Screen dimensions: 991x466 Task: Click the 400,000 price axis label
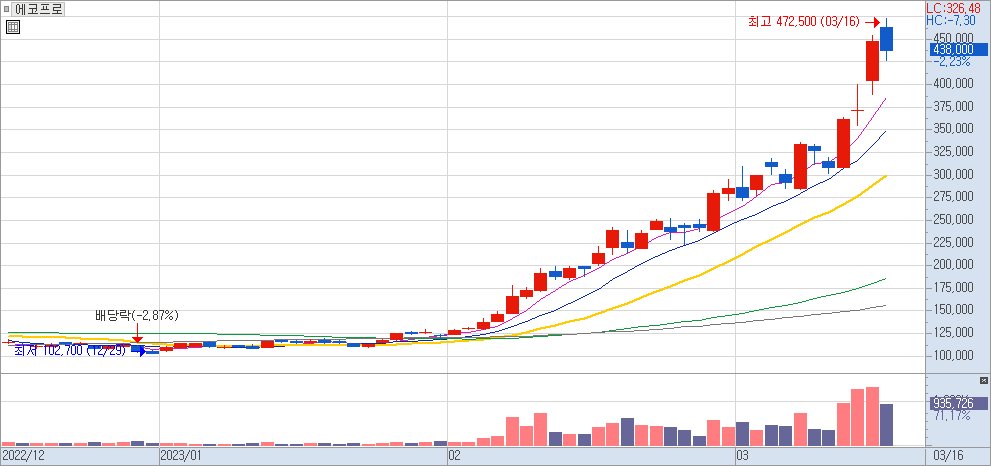(x=954, y=84)
